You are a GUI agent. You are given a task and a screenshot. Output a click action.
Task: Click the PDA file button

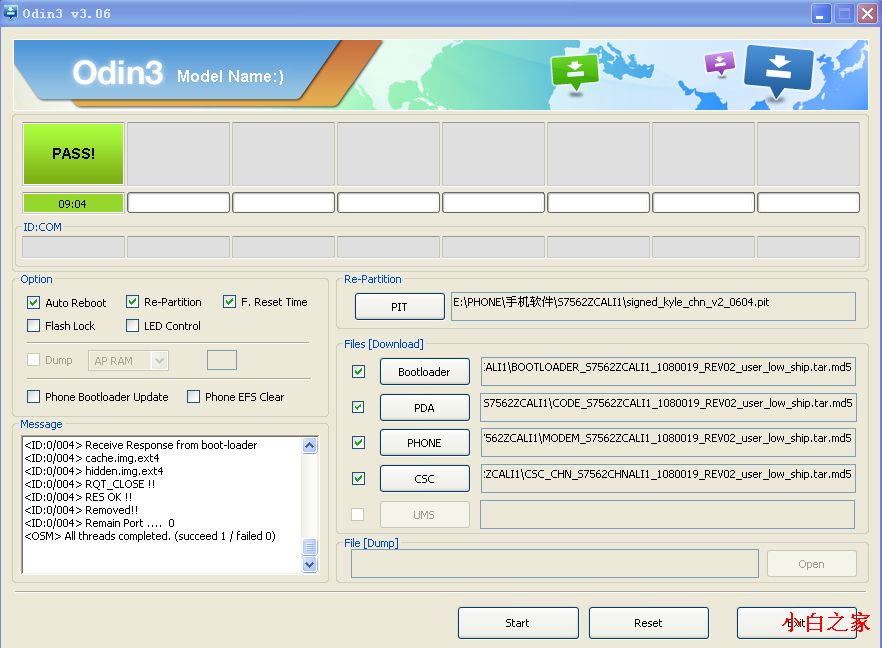point(424,408)
